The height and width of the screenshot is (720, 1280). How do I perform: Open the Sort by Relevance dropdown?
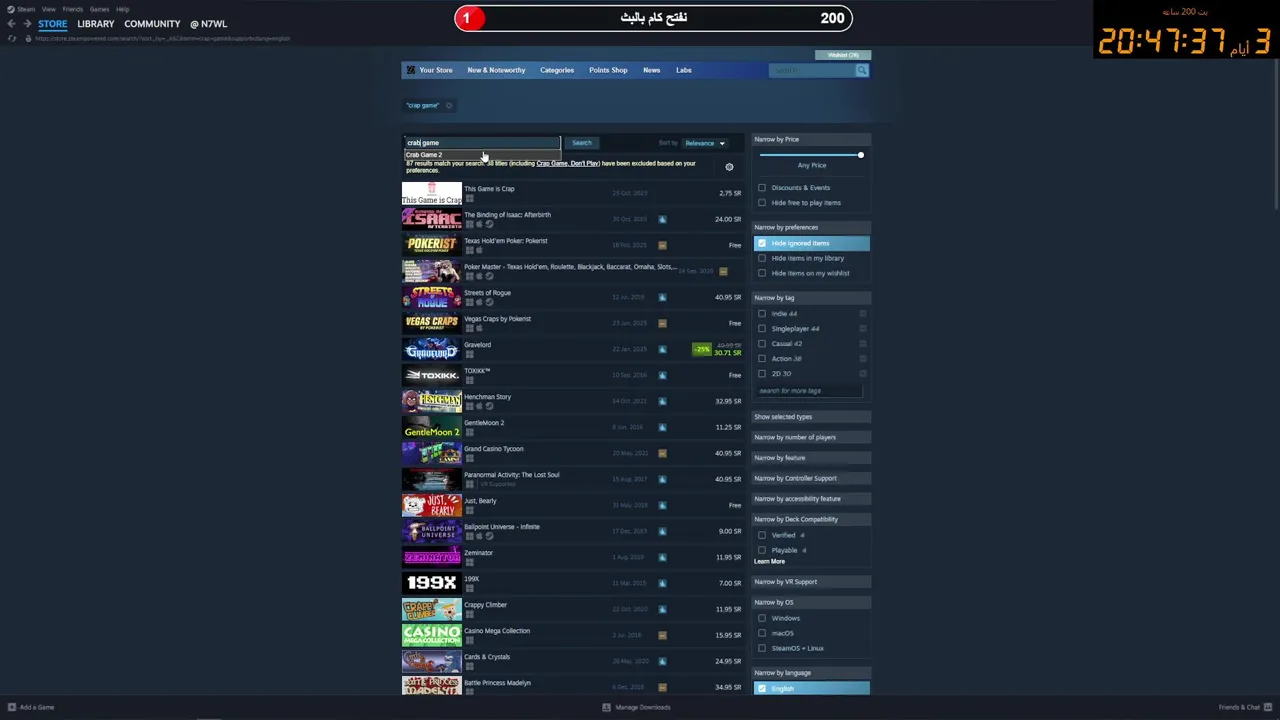[x=705, y=143]
